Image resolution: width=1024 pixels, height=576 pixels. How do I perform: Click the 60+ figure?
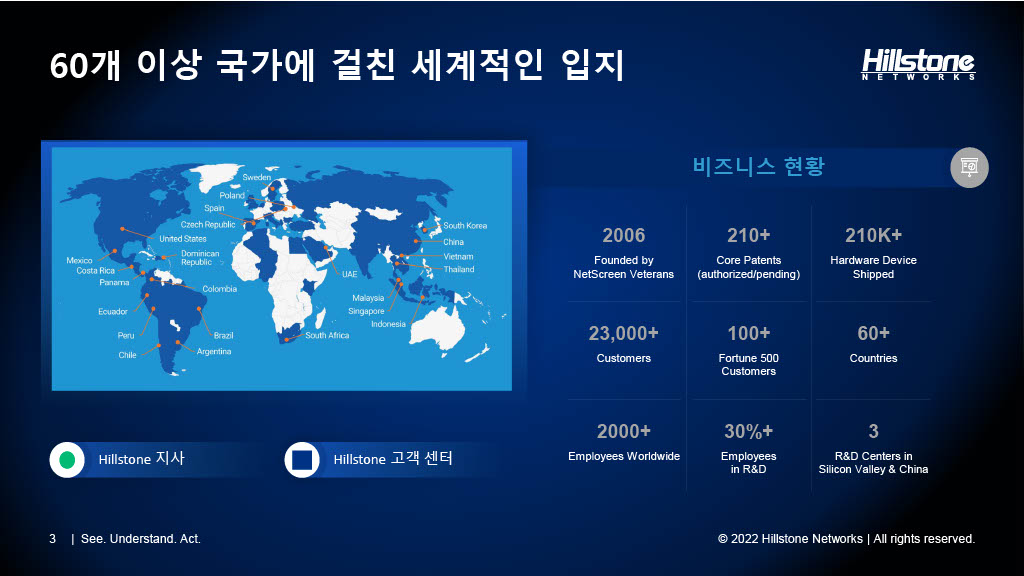873,333
